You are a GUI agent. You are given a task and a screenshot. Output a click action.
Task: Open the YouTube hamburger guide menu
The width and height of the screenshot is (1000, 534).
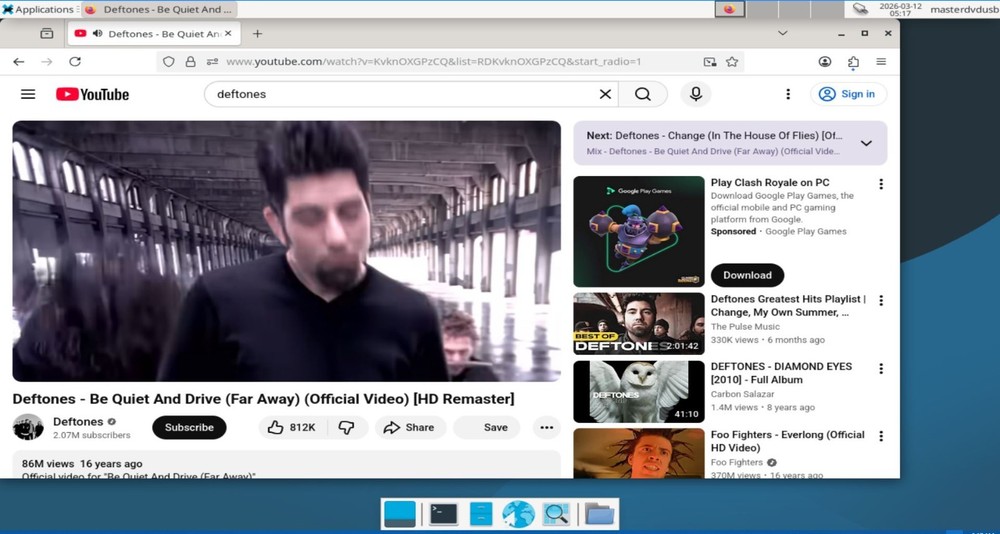click(28, 94)
